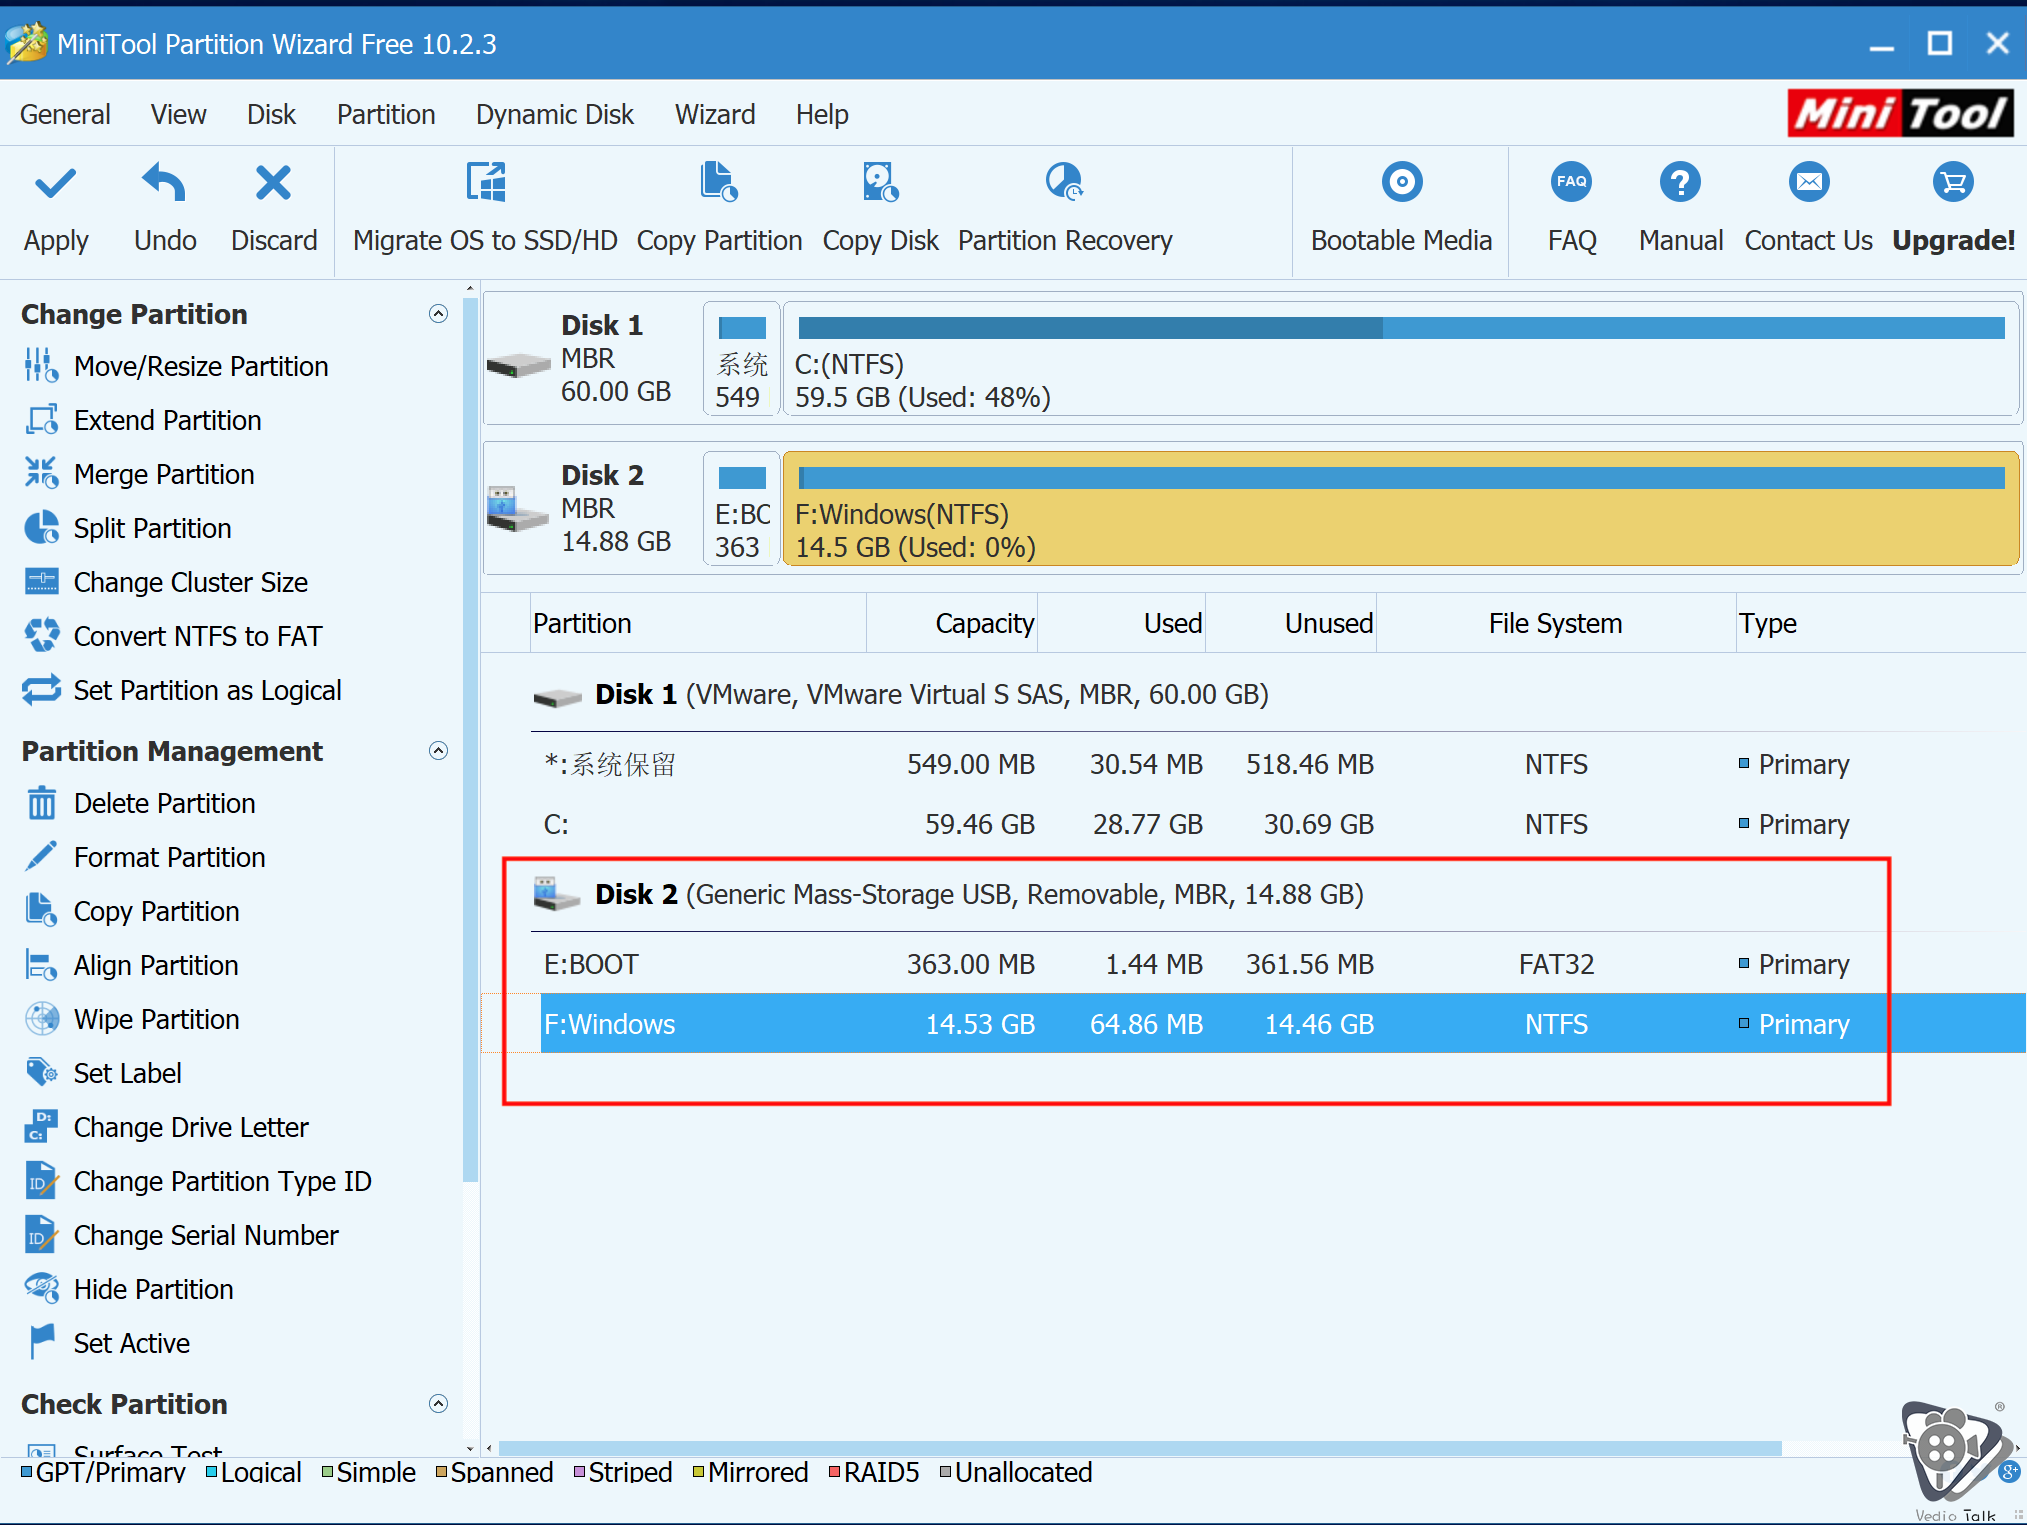Select Format Partition
This screenshot has height=1525, width=2027.
point(144,857)
